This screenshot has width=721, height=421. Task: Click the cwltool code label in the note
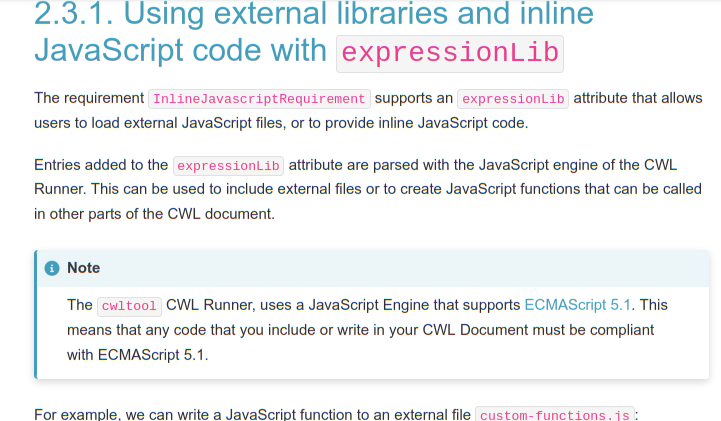point(129,306)
